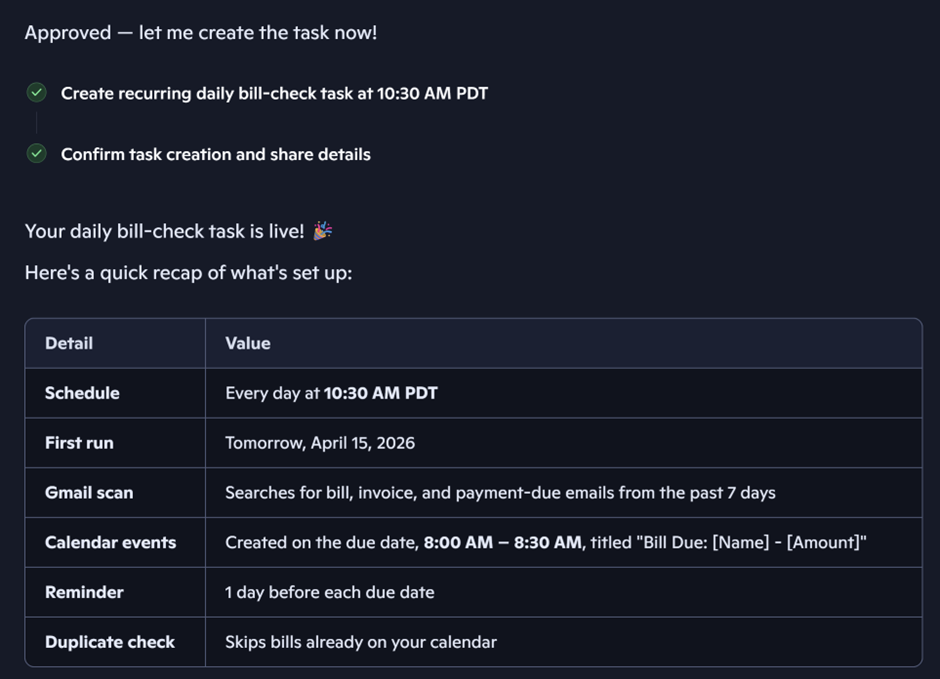Select the "Calendar events" row label

pos(110,543)
